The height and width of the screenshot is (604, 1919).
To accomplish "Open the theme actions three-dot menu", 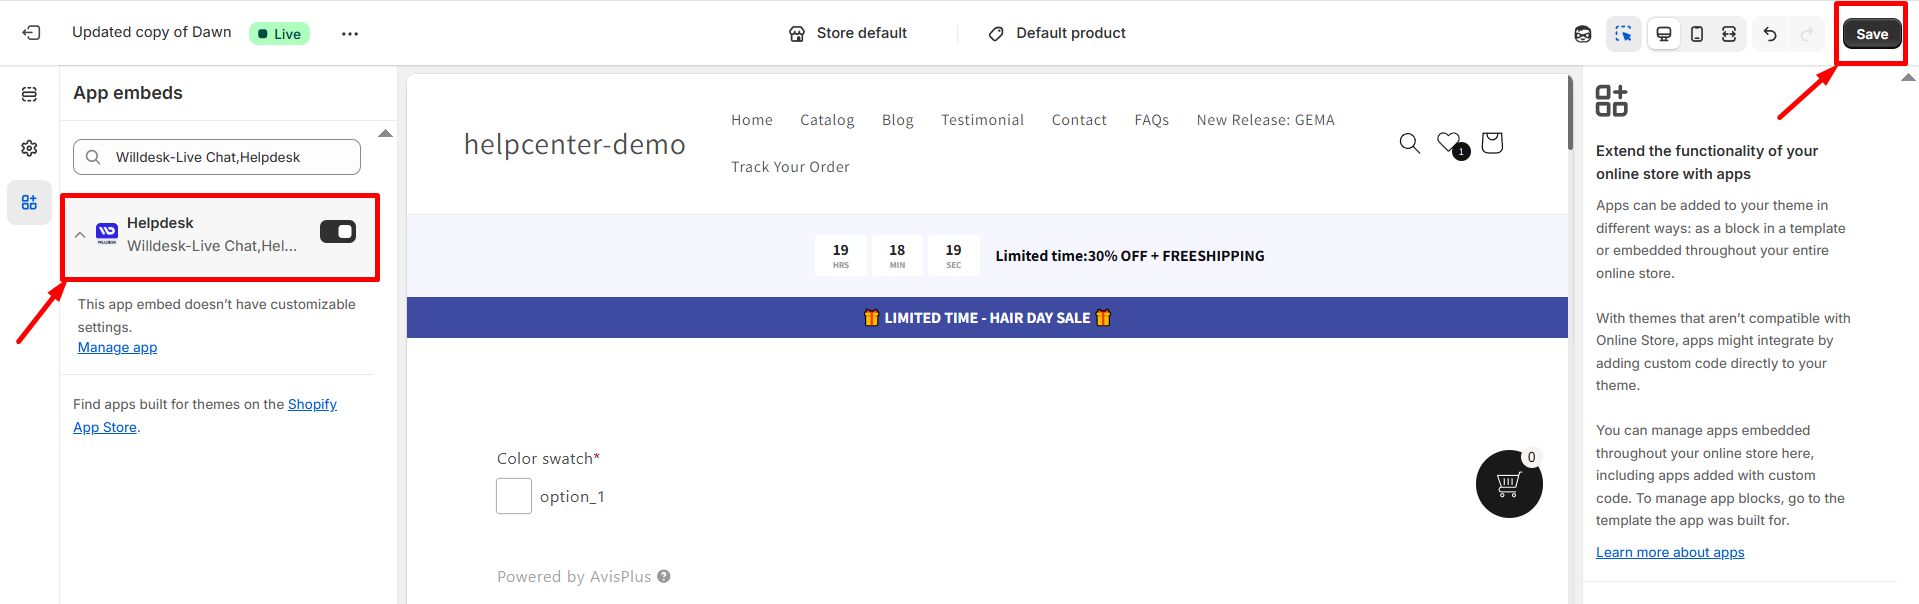I will [349, 34].
